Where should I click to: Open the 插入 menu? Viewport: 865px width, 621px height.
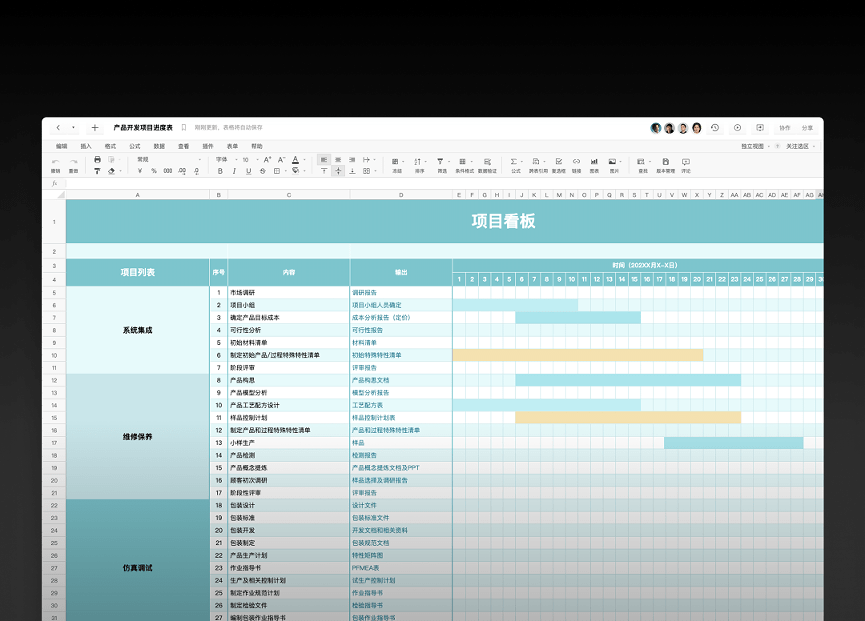pos(86,146)
